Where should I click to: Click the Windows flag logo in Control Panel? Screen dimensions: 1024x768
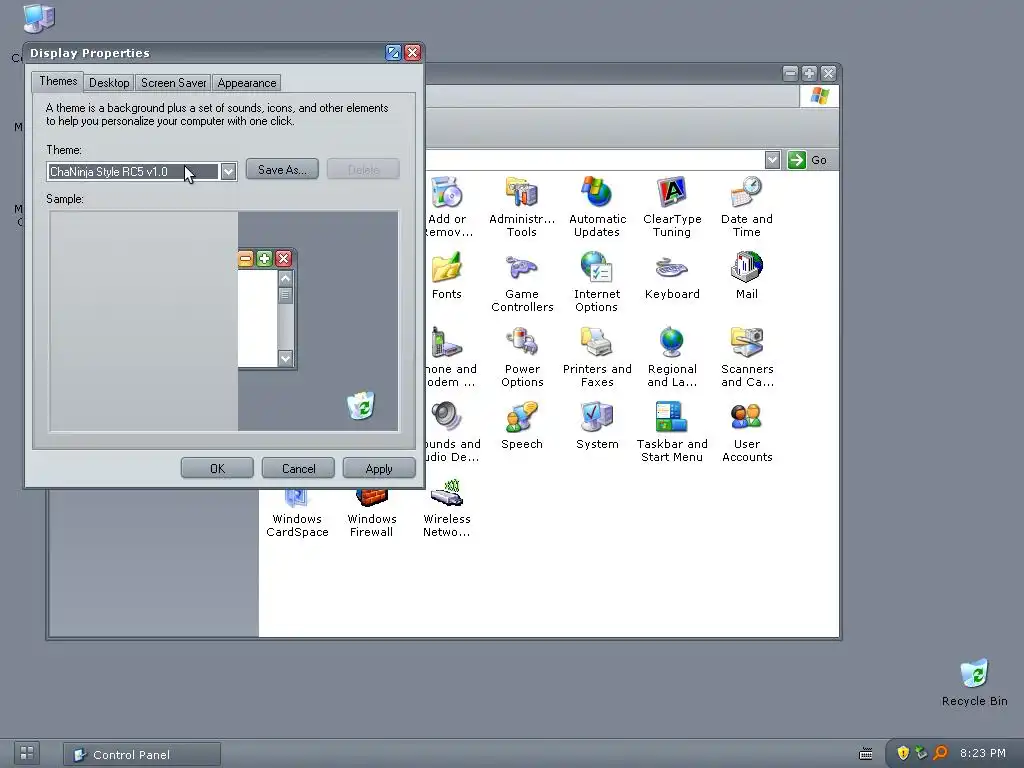pos(820,97)
